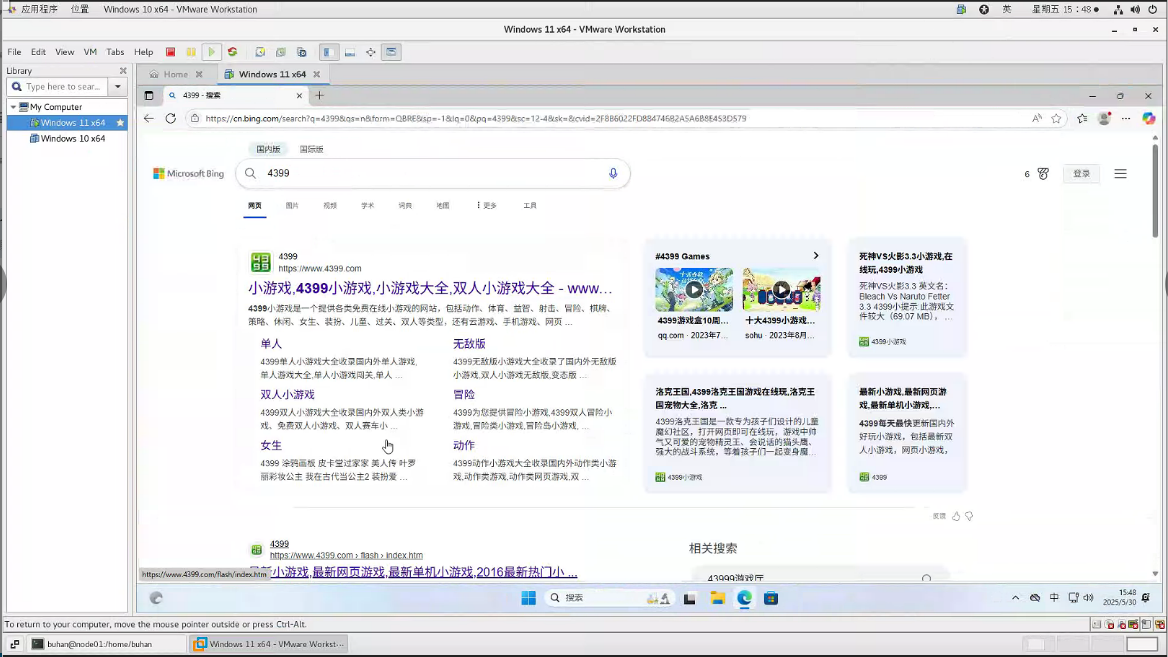Toggle the console view toolbar icon
The image size is (1168, 657).
(x=391, y=52)
